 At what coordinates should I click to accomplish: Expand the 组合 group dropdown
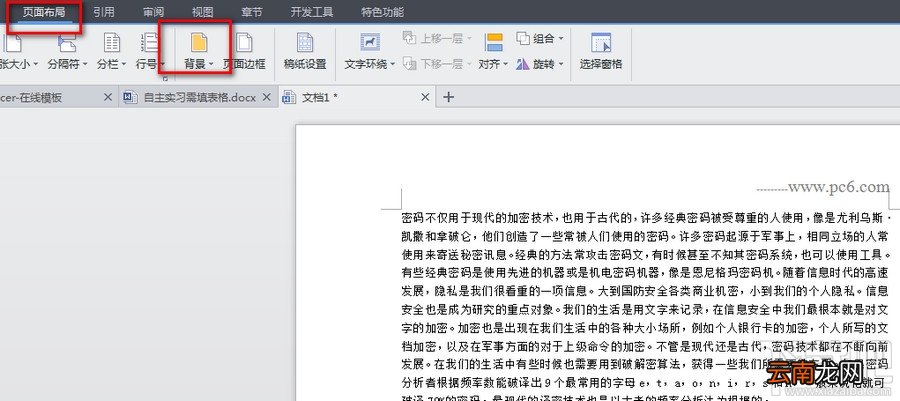pyautogui.click(x=560, y=38)
